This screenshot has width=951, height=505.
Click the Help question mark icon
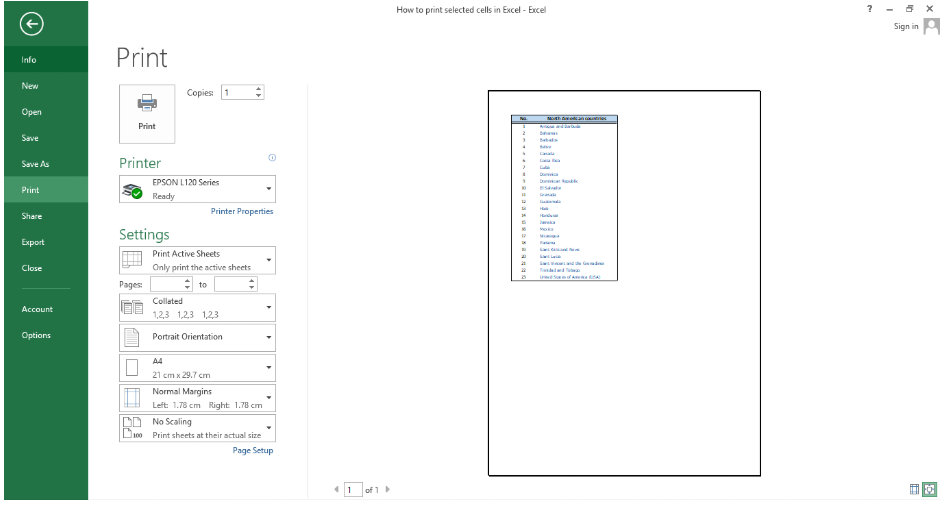point(870,9)
